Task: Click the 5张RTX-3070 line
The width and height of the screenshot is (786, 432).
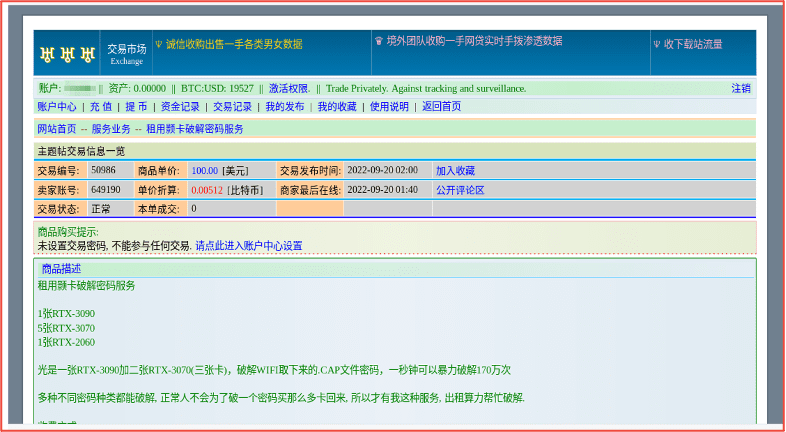Action: (66, 328)
